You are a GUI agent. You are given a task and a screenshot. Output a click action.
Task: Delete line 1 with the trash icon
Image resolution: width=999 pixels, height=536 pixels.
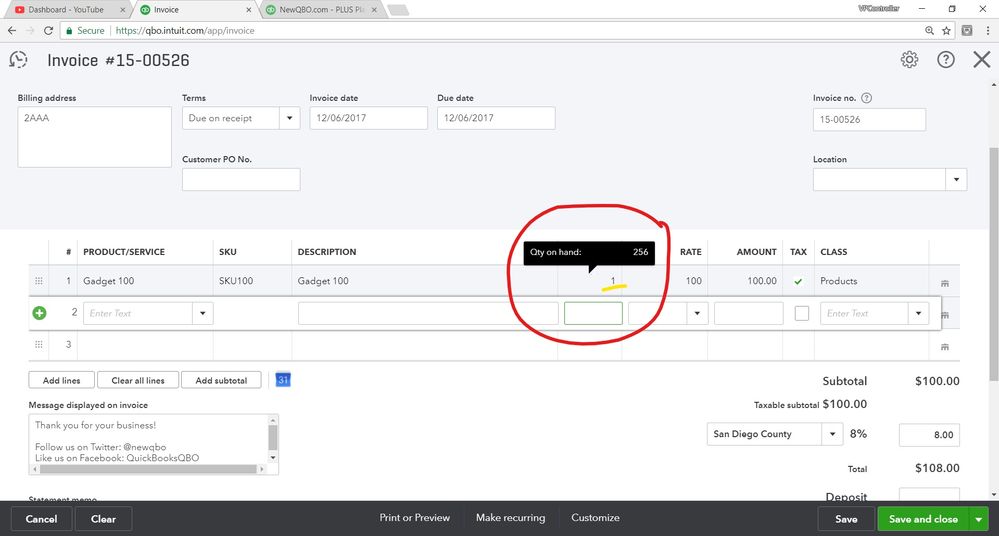click(x=945, y=283)
